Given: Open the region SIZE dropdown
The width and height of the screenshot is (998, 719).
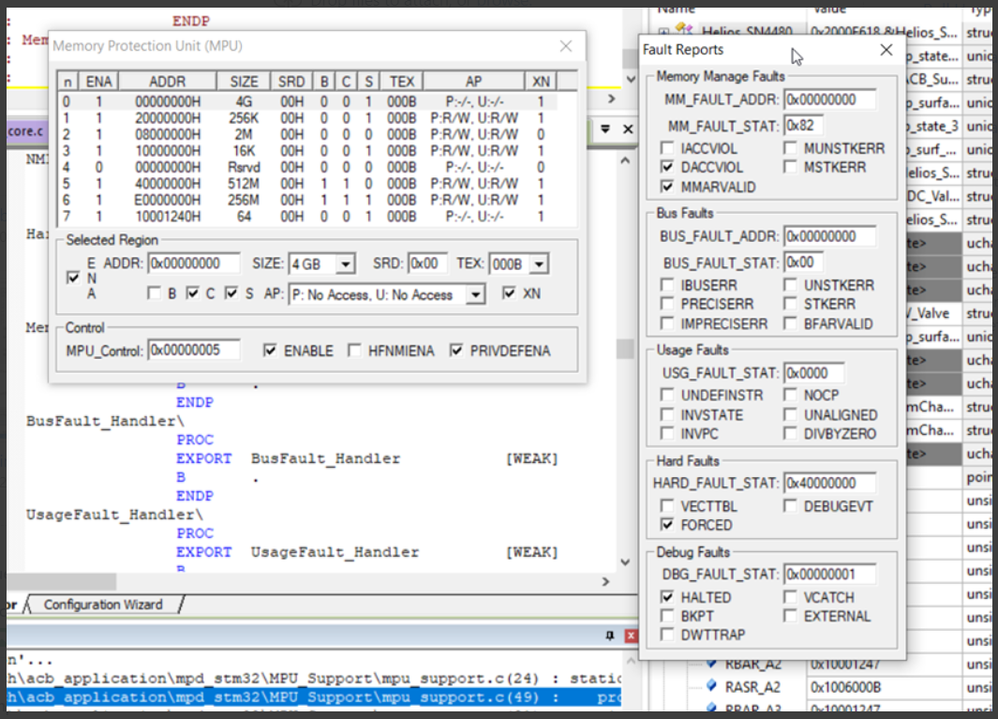Looking at the screenshot, I should (346, 264).
